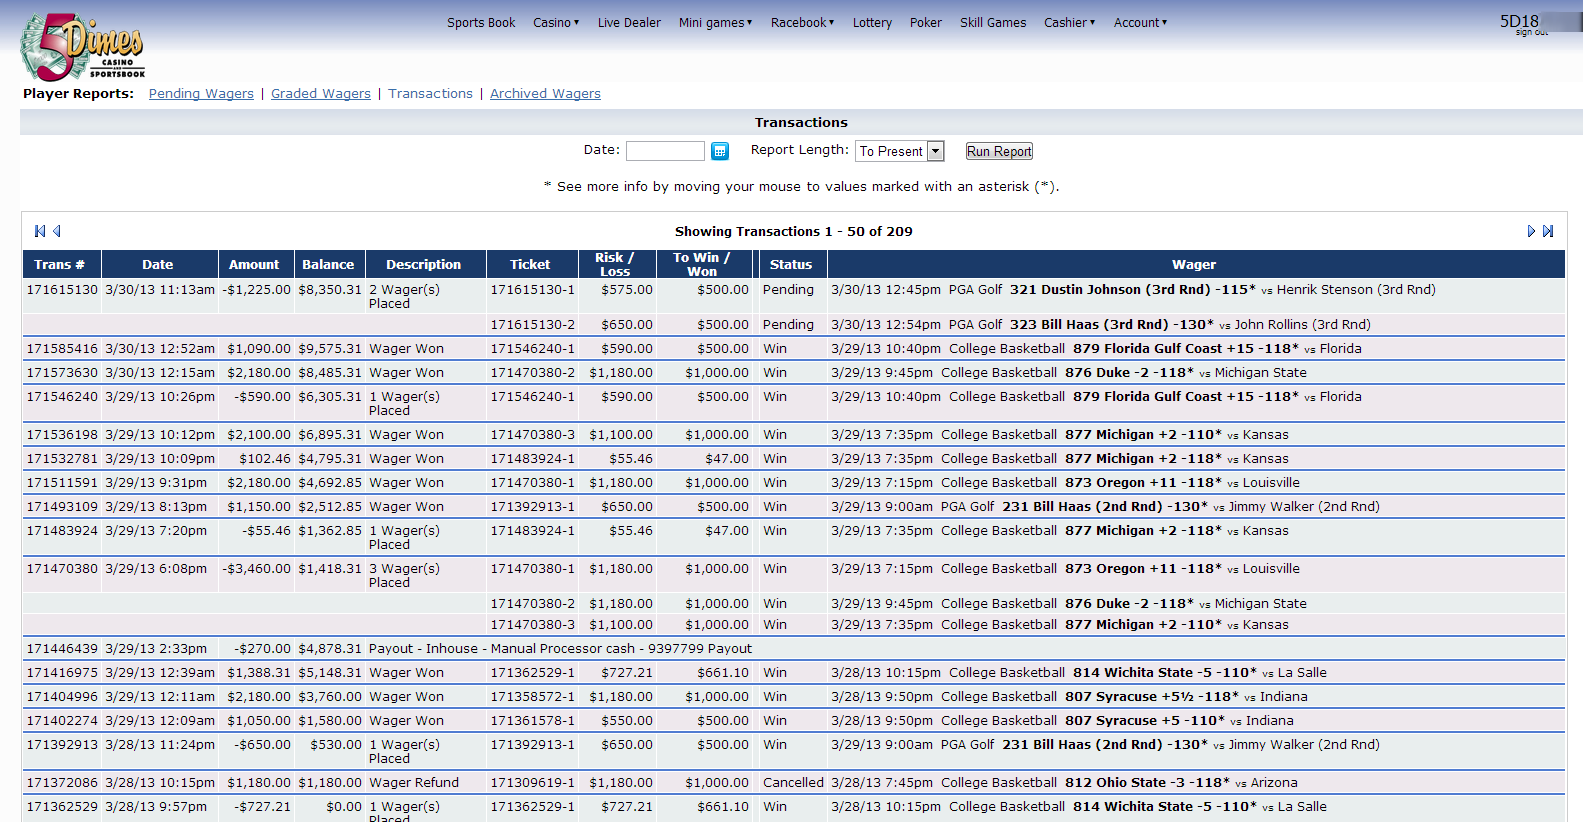Click the amount -$3,460.00
The height and width of the screenshot is (822, 1583).
[257, 569]
